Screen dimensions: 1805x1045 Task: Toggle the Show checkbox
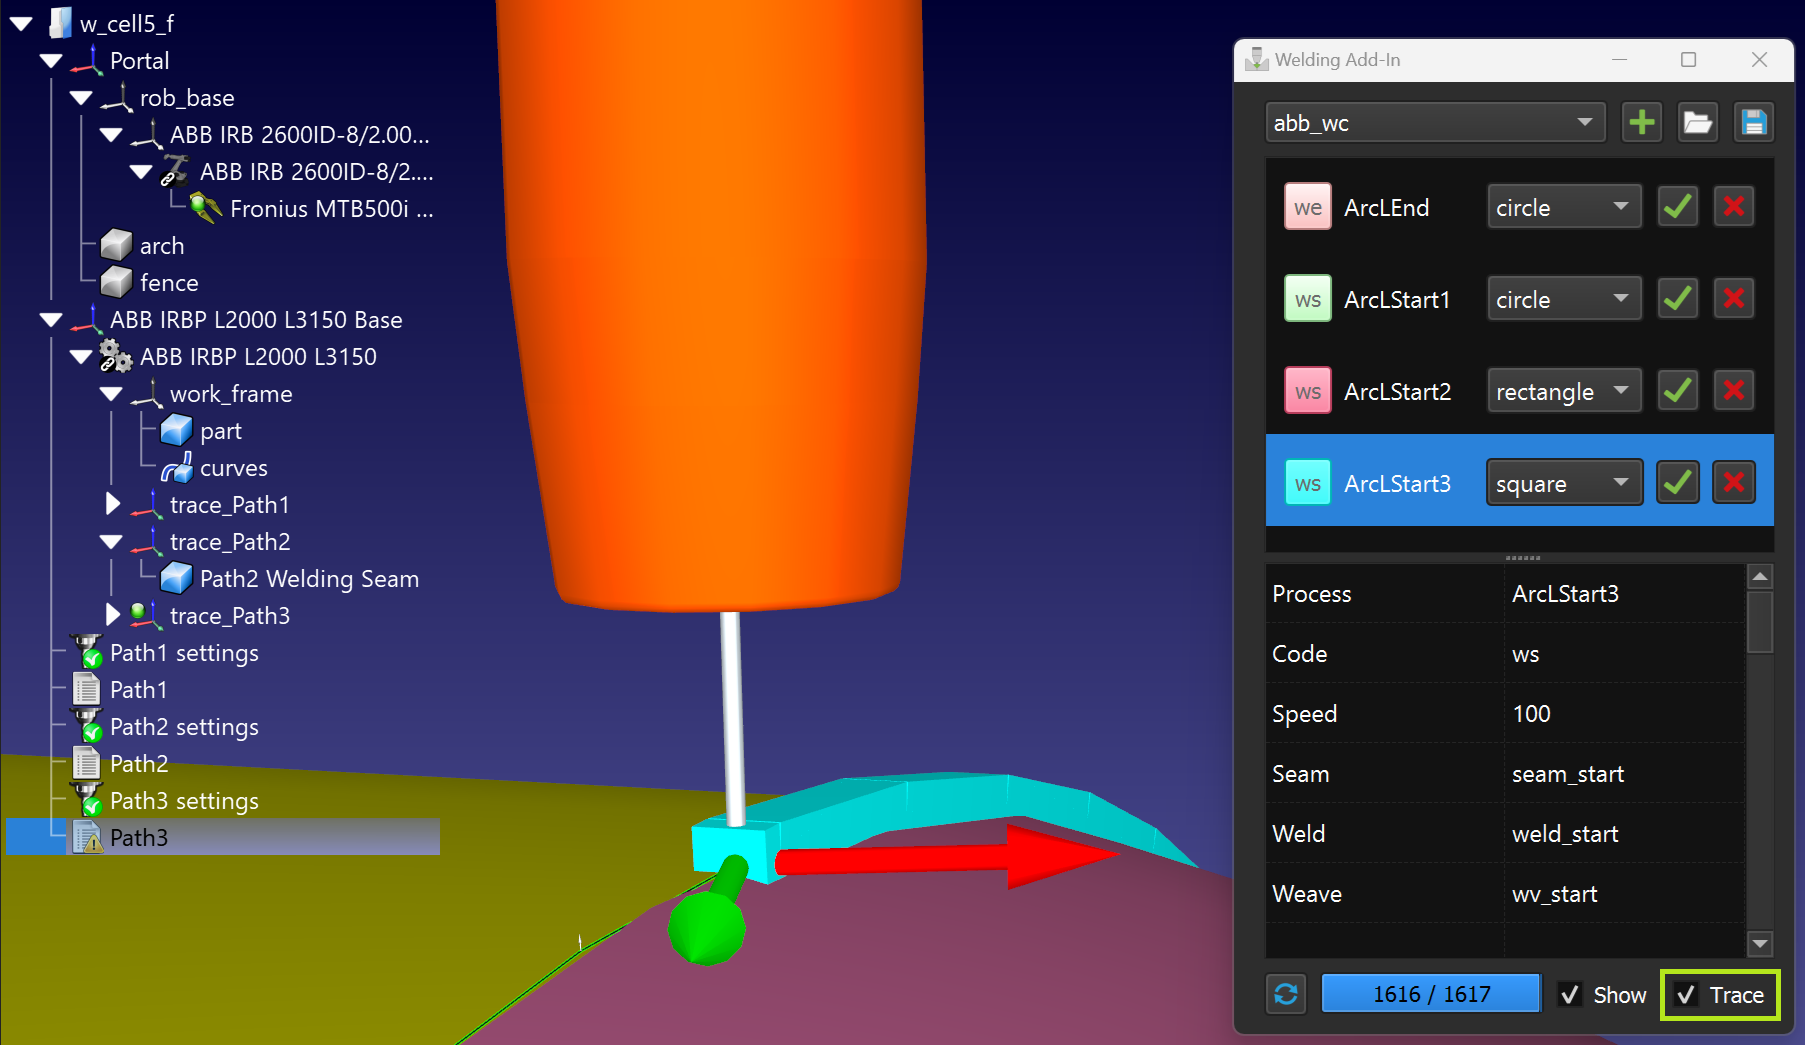click(x=1570, y=995)
